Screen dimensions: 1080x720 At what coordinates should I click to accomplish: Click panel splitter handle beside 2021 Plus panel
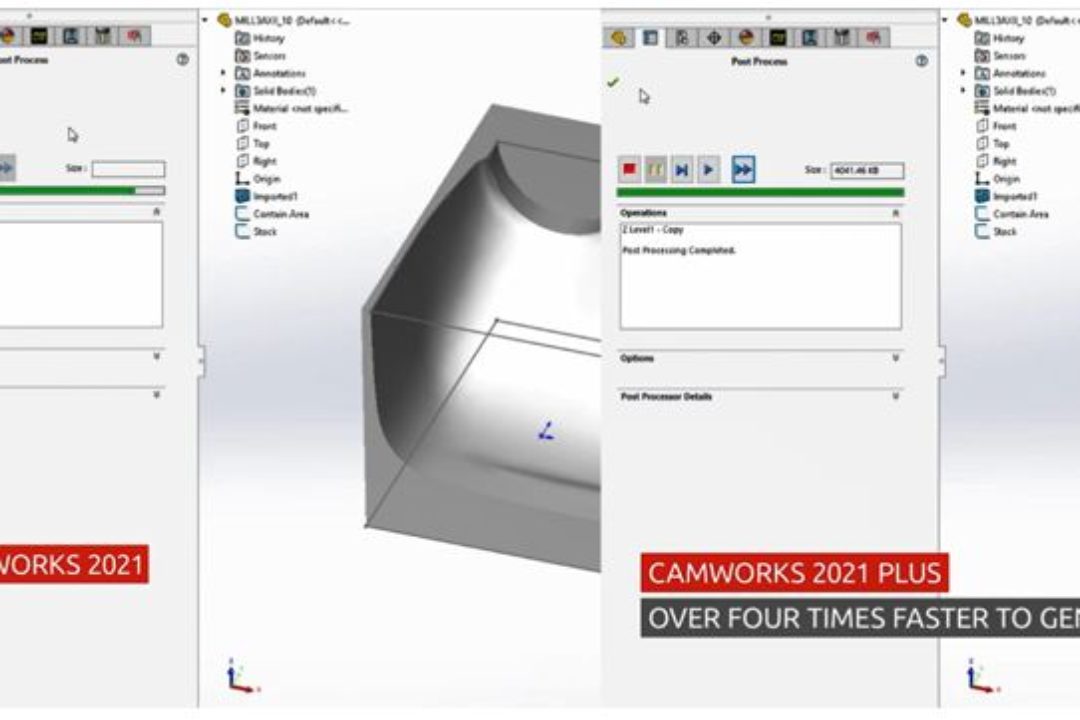point(942,361)
